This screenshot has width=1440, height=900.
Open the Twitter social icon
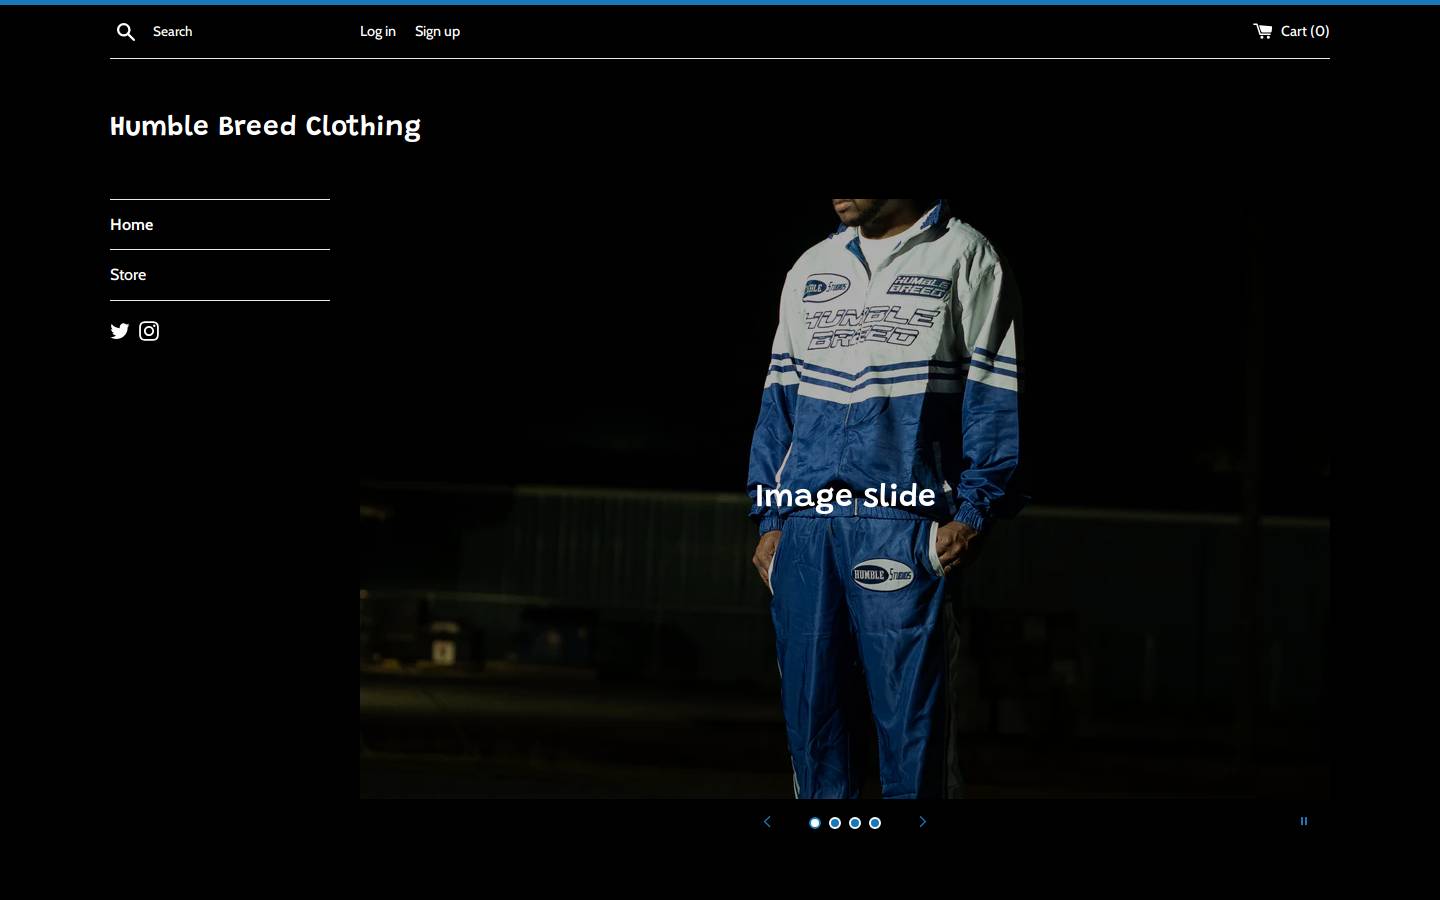click(120, 331)
